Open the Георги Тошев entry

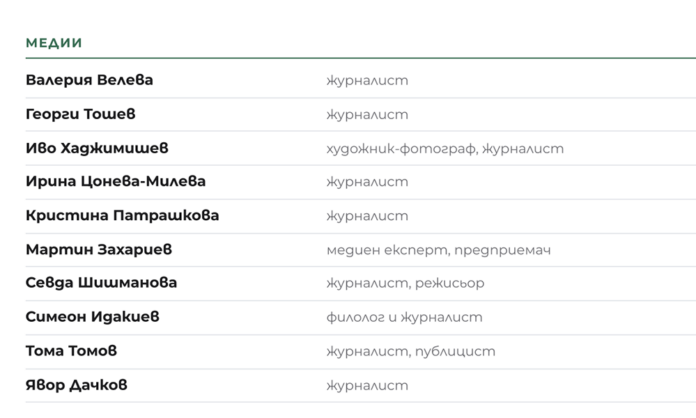80,114
